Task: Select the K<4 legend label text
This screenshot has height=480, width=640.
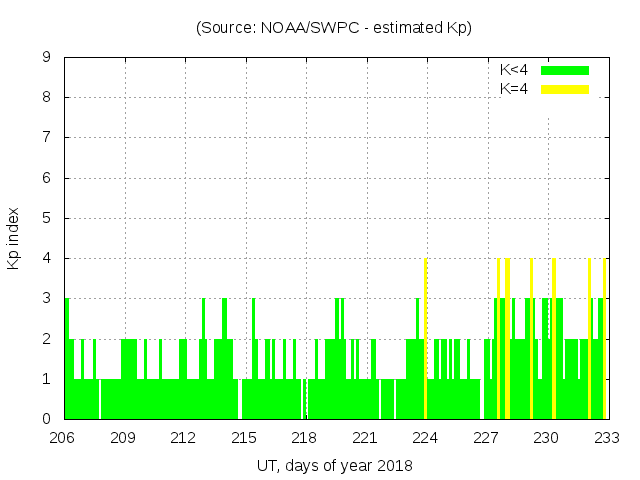Action: [514, 71]
